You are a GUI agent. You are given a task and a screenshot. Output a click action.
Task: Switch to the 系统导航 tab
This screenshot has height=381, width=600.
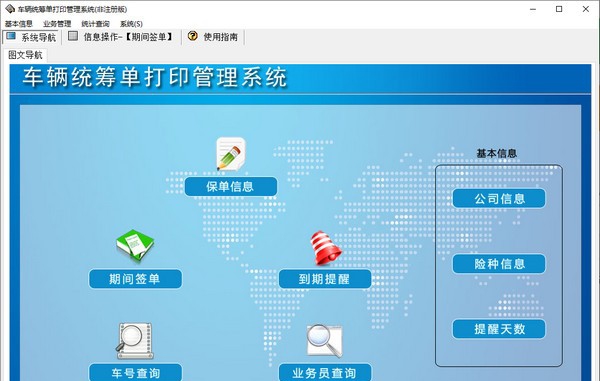pyautogui.click(x=31, y=37)
